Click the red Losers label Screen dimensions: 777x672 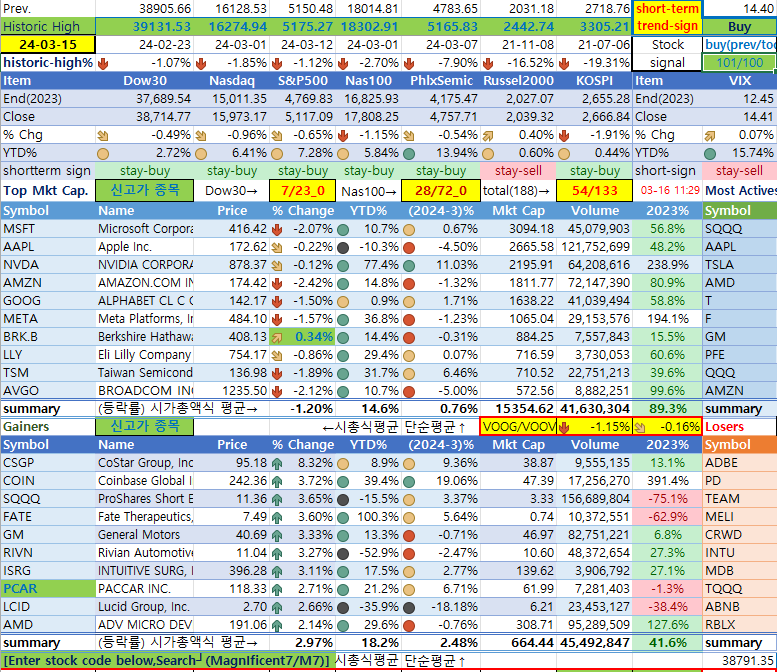click(724, 427)
